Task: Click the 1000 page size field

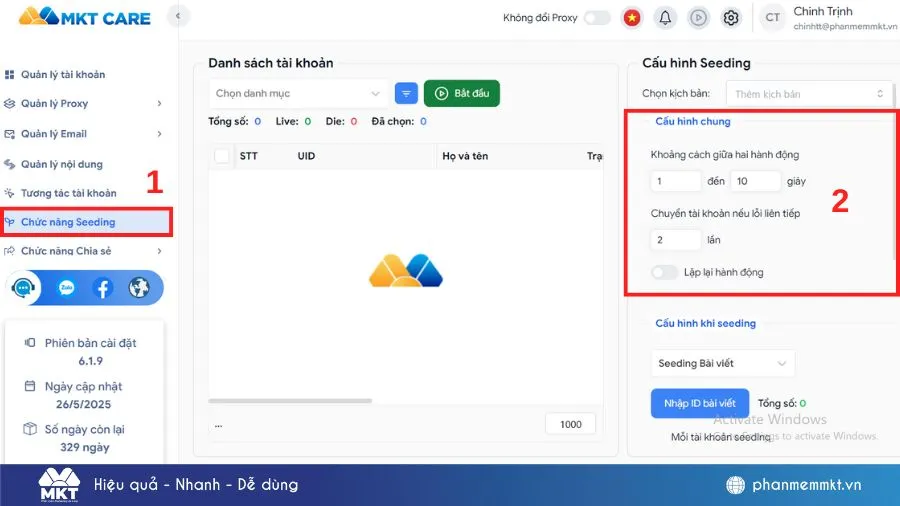Action: (571, 425)
